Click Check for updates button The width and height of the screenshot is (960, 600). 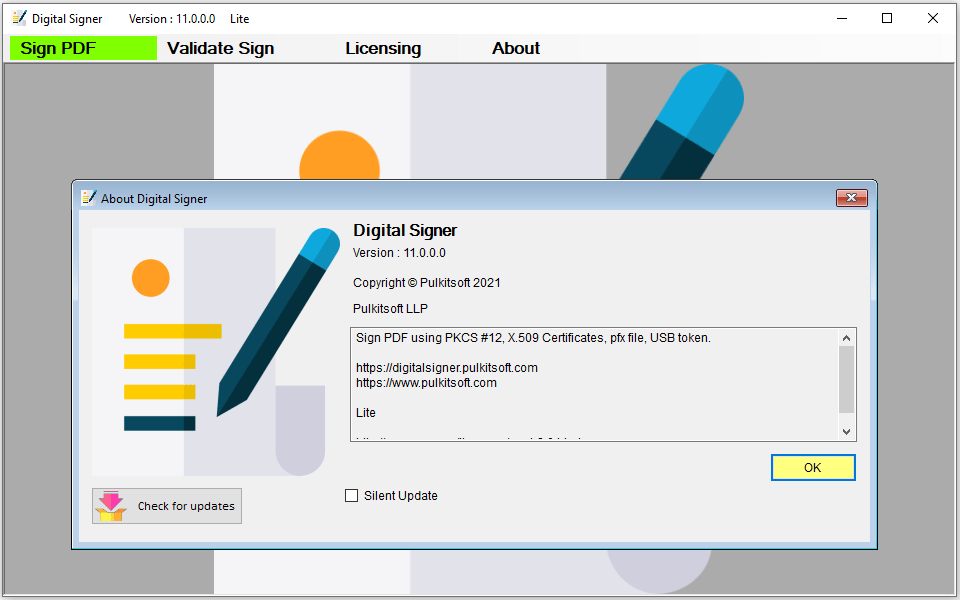pos(167,506)
